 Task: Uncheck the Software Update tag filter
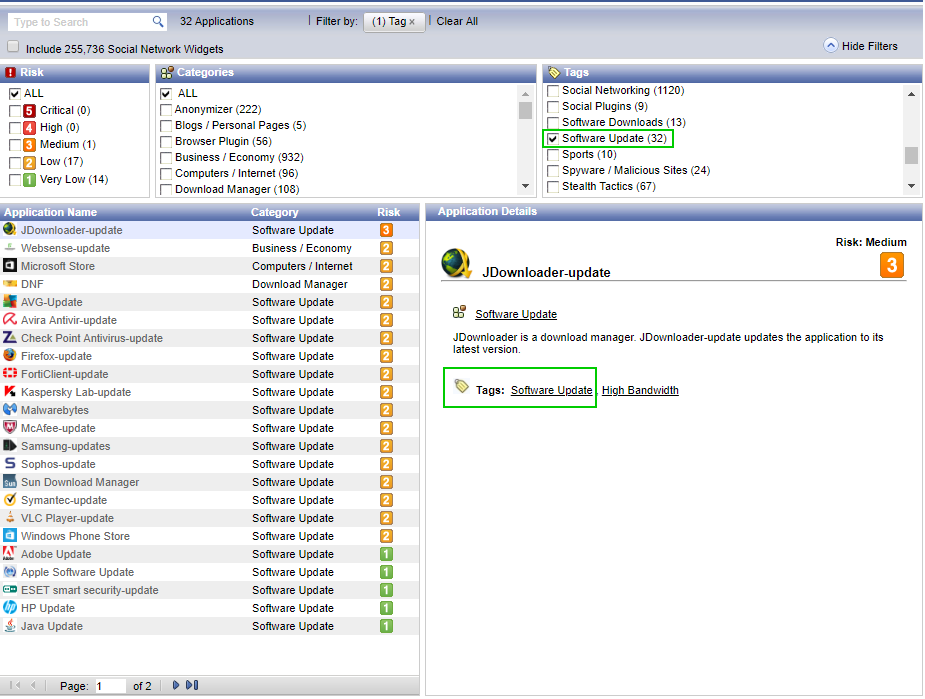(x=553, y=139)
